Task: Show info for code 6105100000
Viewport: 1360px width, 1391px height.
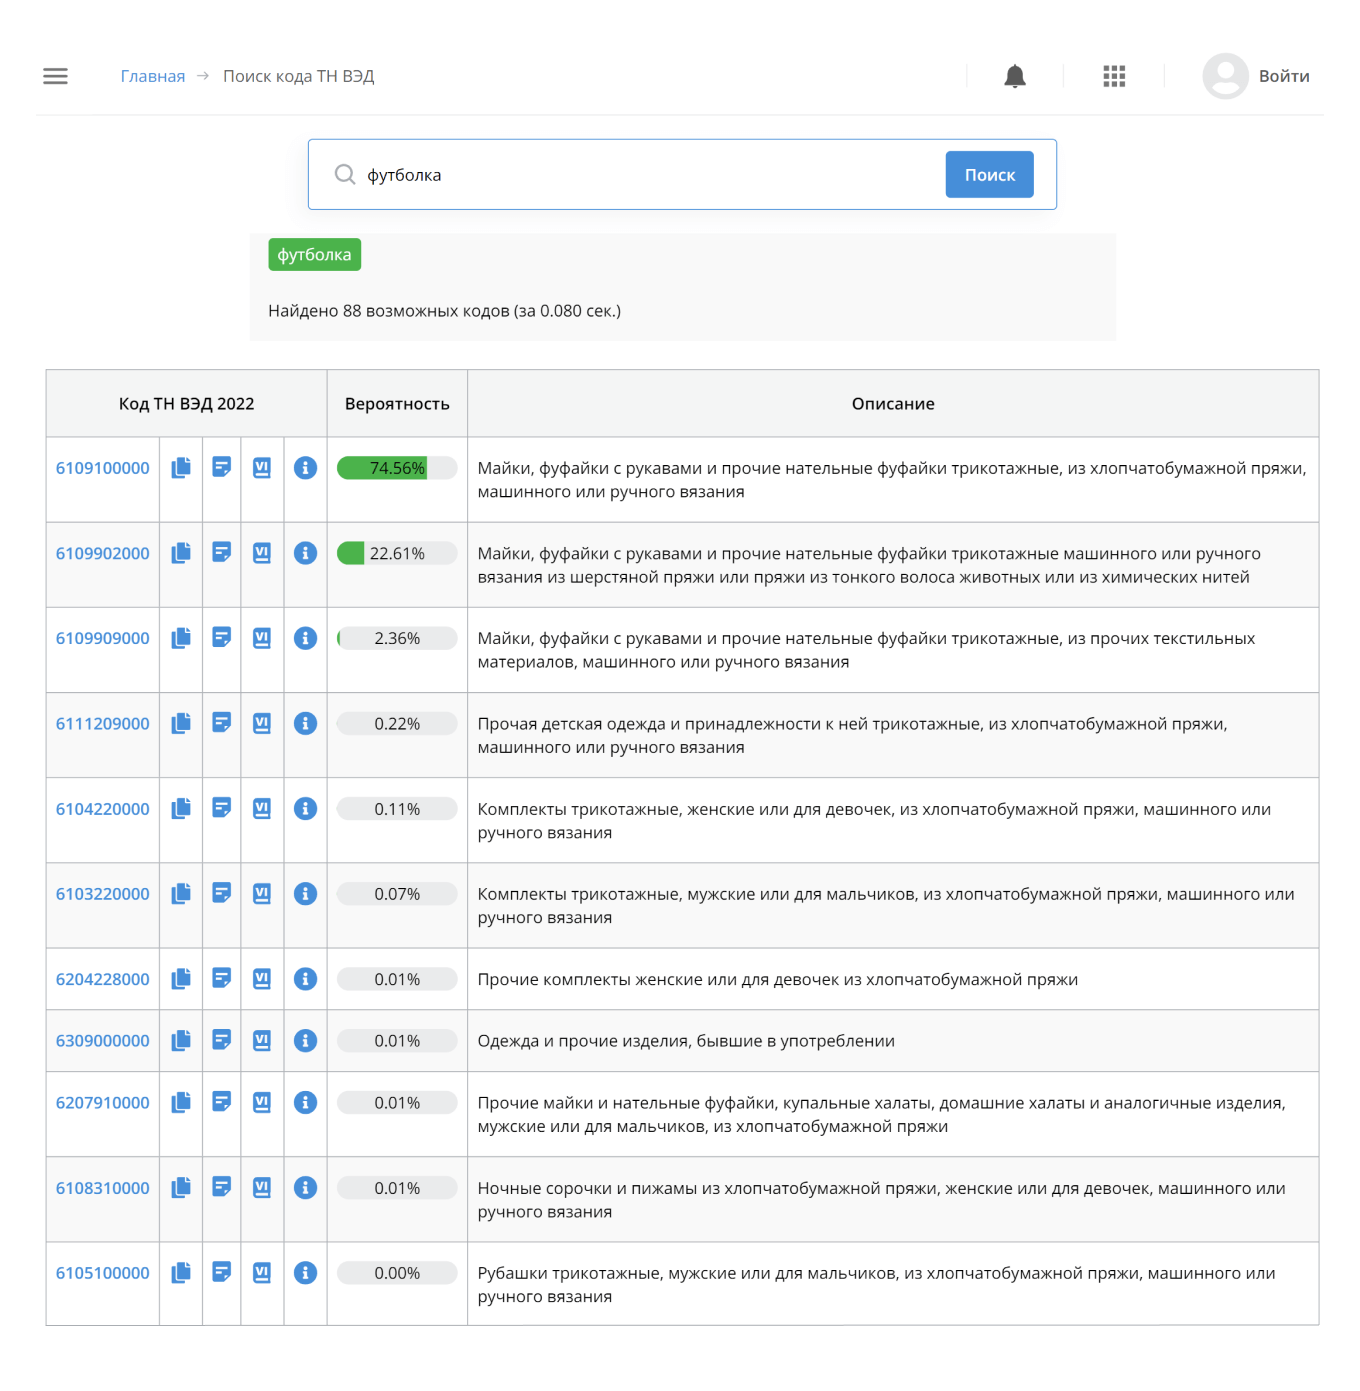Action: click(306, 1273)
